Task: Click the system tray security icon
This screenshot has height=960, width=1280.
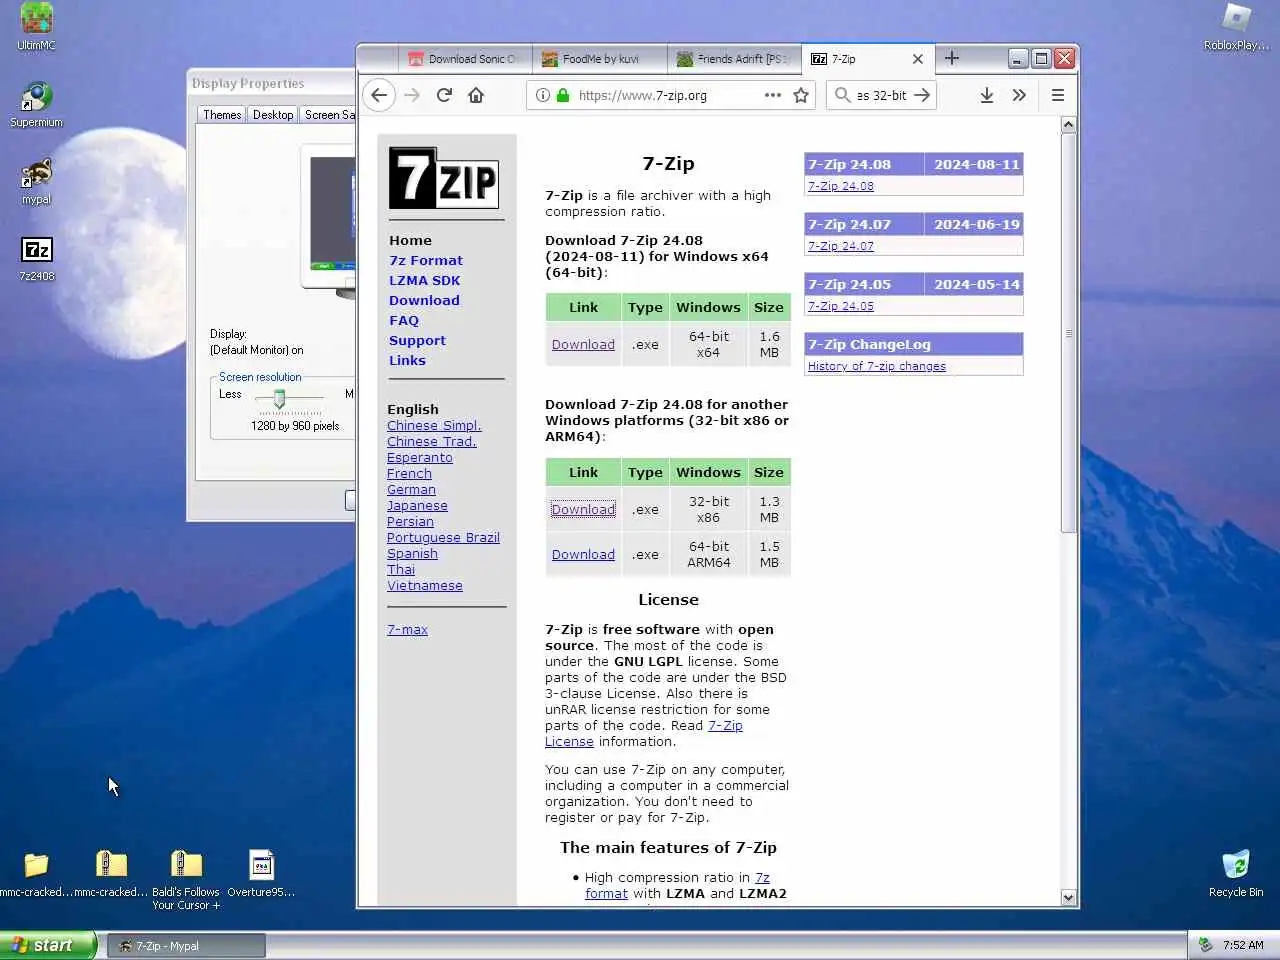Action: [x=1205, y=945]
